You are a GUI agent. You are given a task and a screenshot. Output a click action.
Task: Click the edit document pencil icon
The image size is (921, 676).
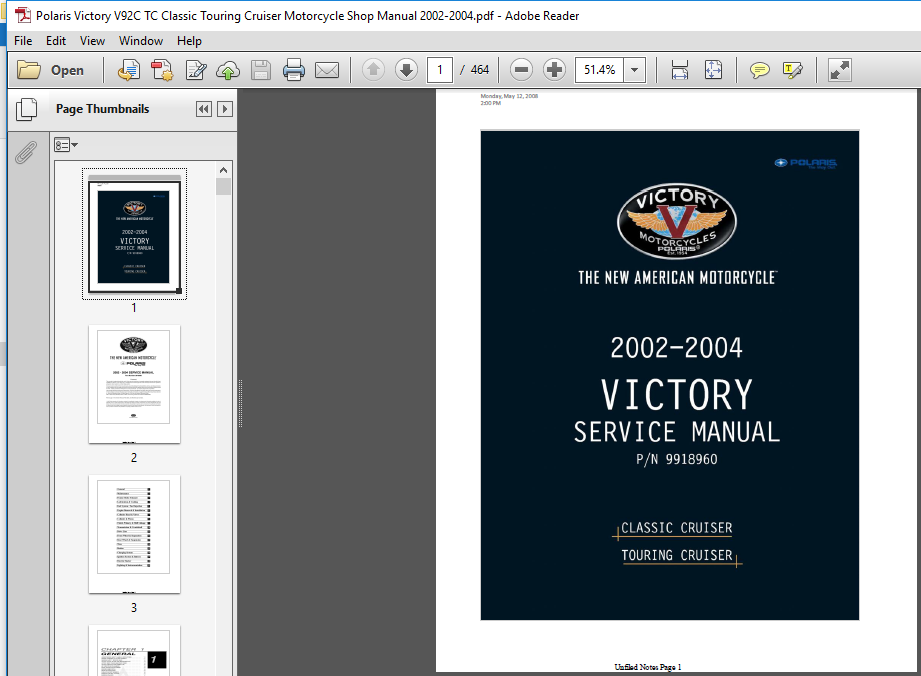[x=196, y=70]
